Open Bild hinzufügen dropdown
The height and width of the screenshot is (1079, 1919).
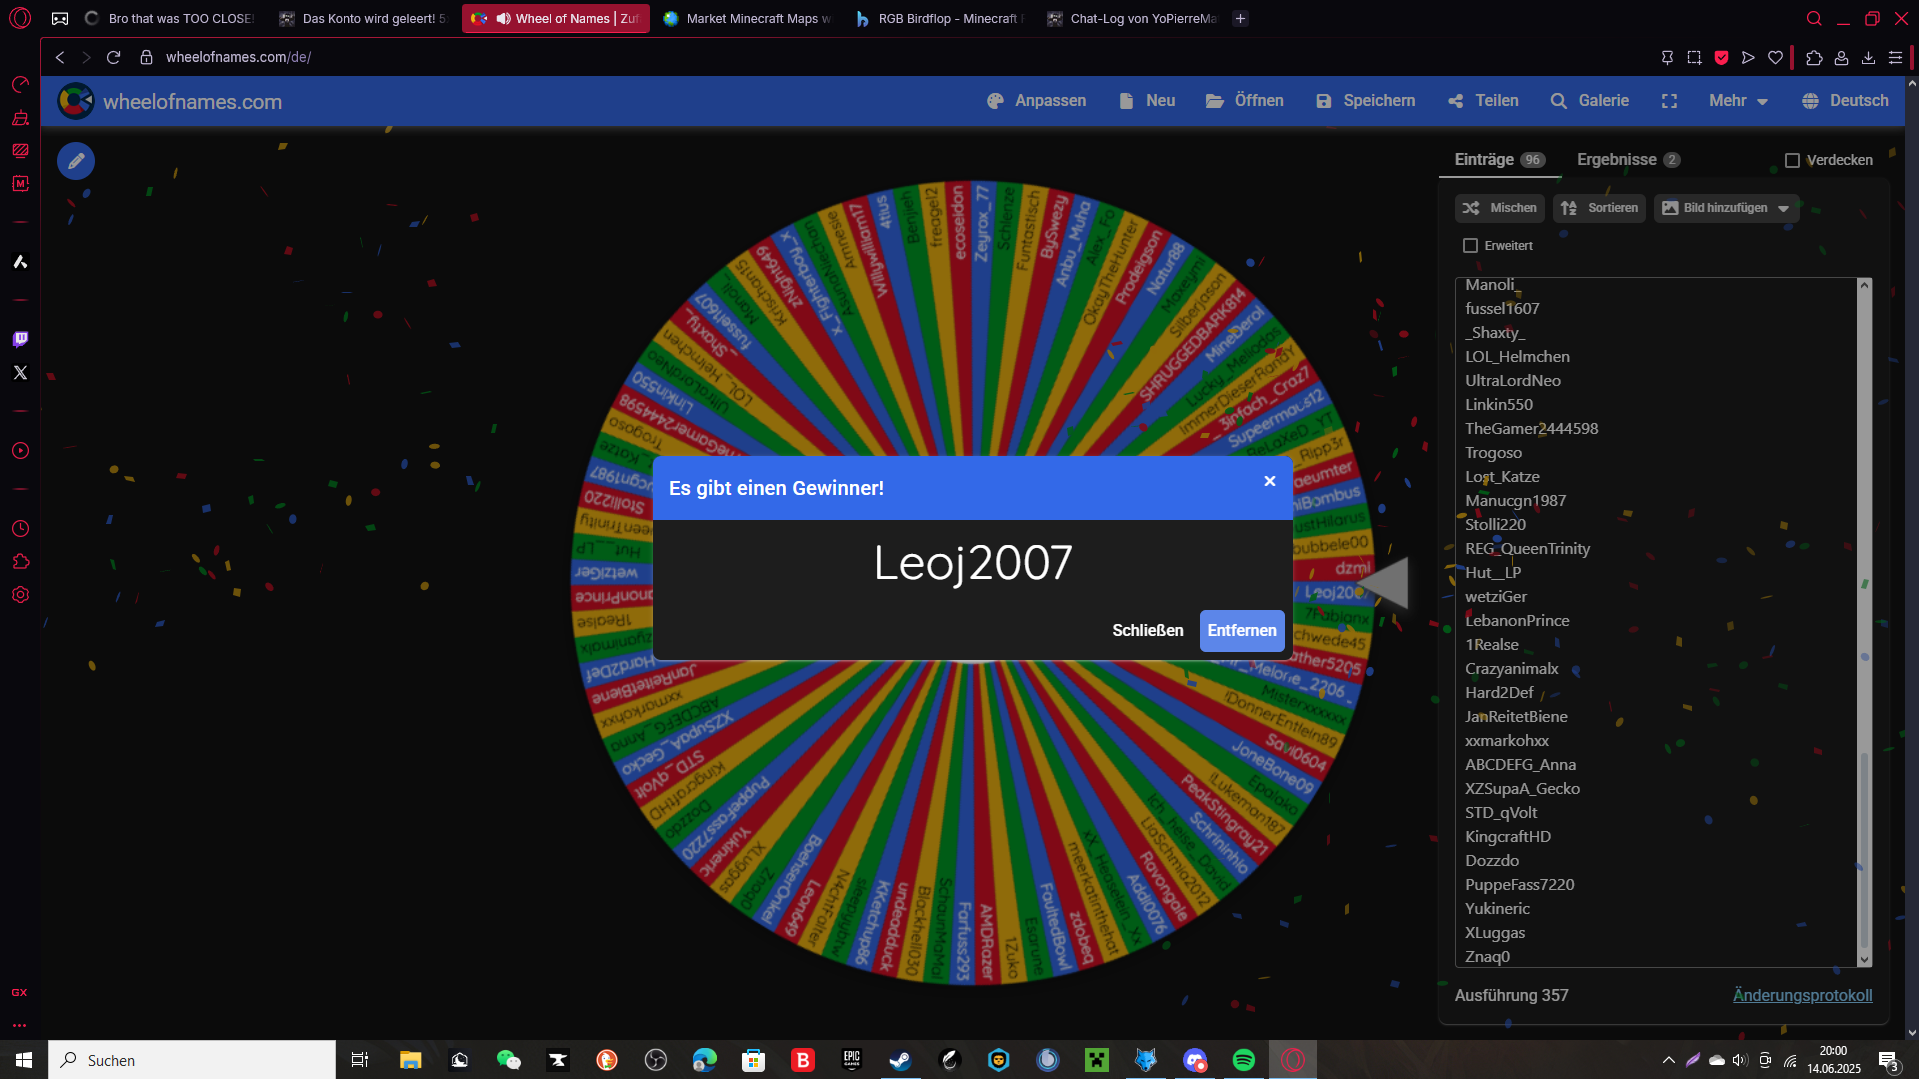coord(1726,208)
